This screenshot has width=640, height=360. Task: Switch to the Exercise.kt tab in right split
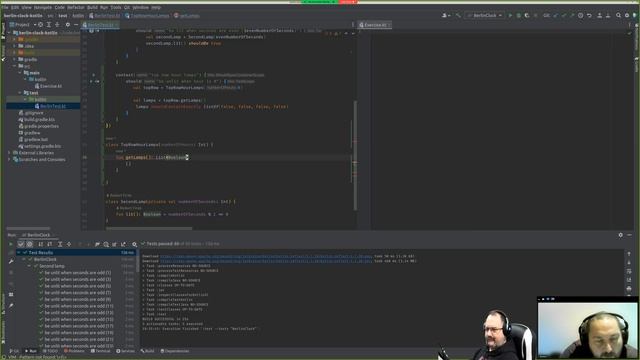tap(375, 25)
